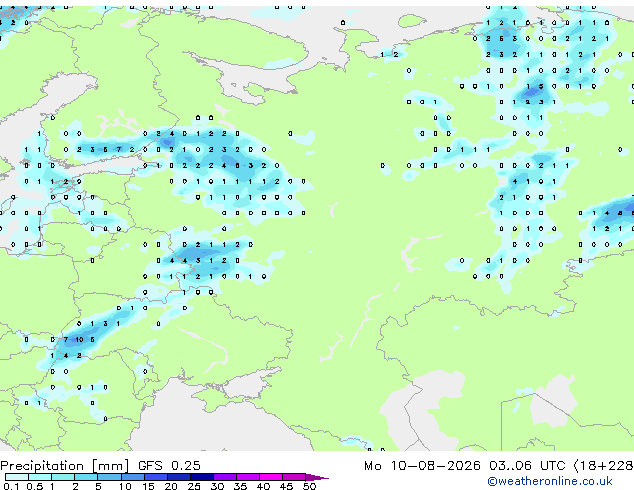Click the 1–2 mm legend swatch
The image size is (634, 490).
click(x=63, y=477)
